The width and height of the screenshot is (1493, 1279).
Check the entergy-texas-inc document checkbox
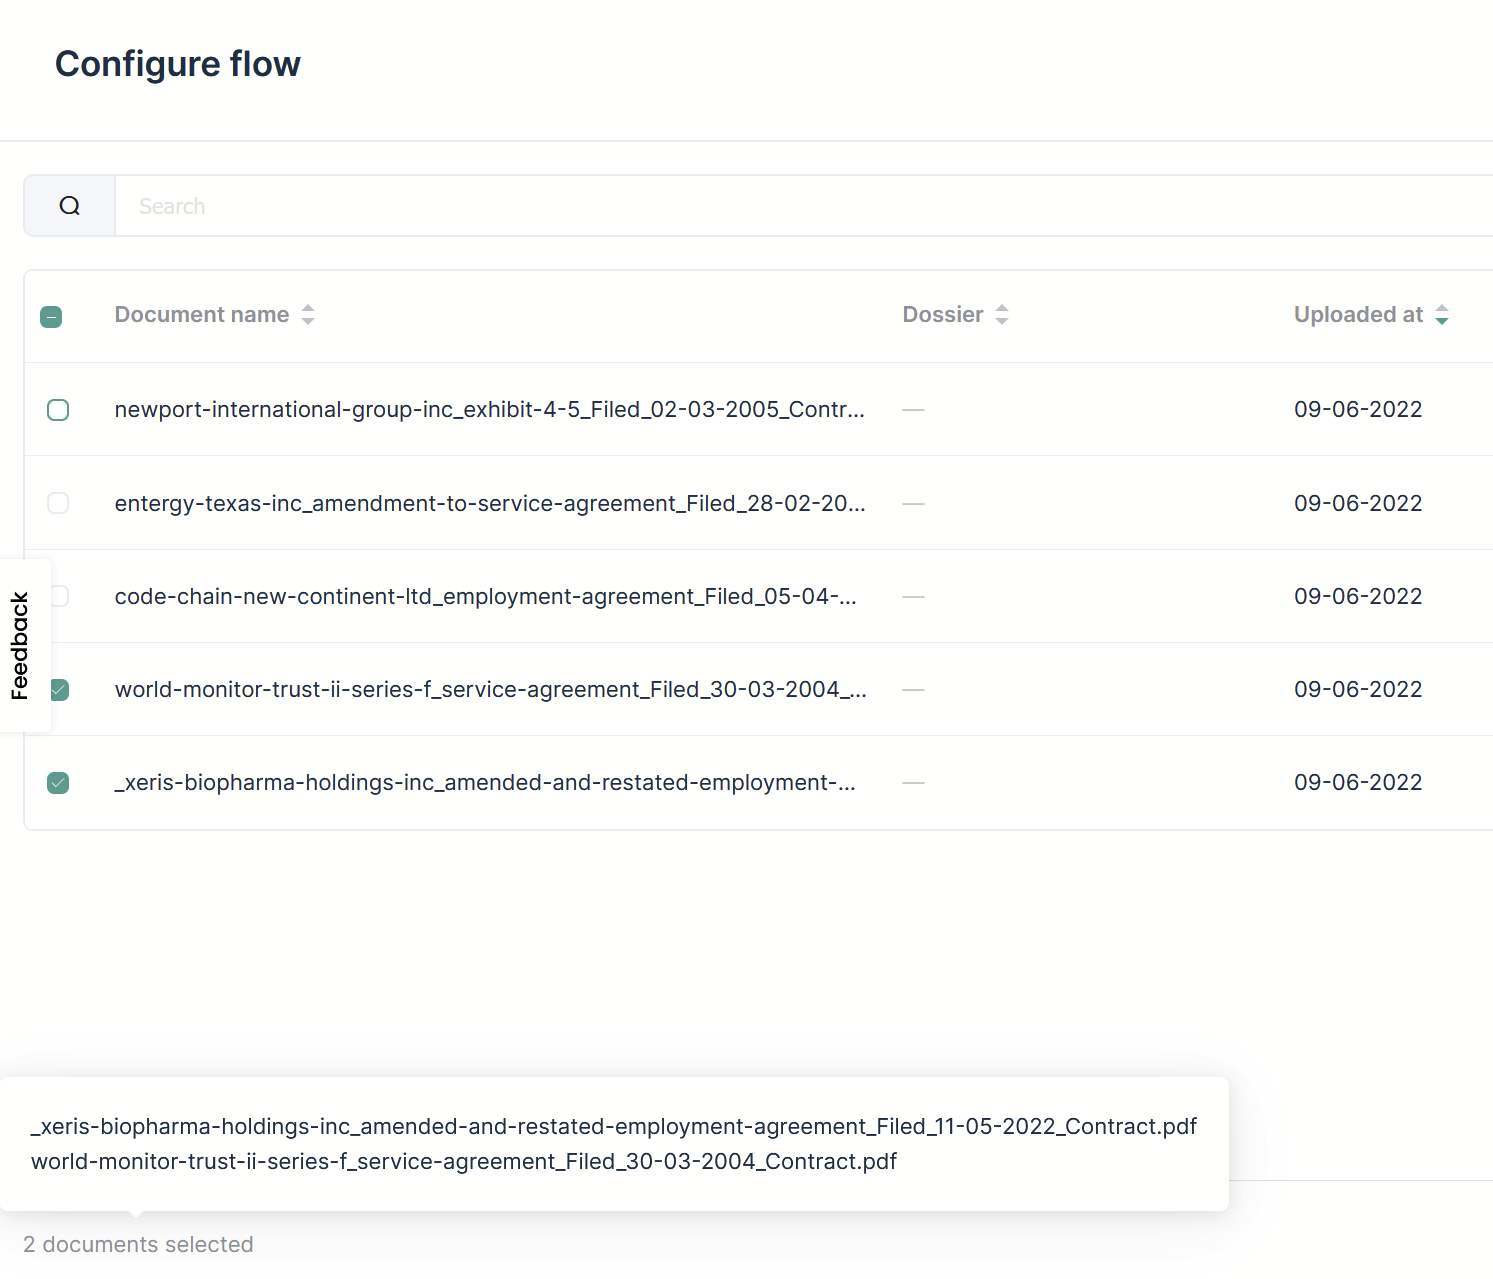pyautogui.click(x=58, y=503)
